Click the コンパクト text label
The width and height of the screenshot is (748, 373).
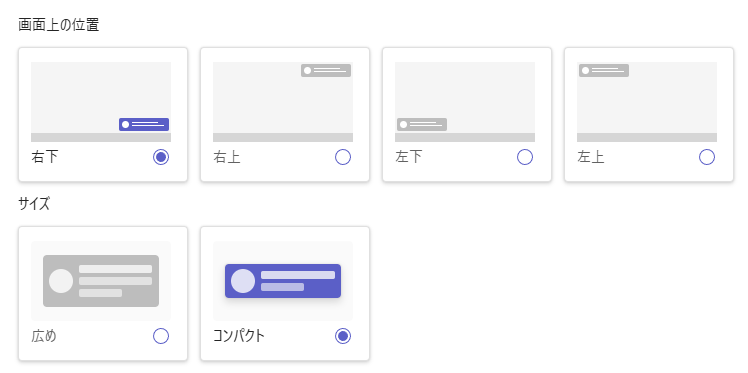[x=239, y=336]
